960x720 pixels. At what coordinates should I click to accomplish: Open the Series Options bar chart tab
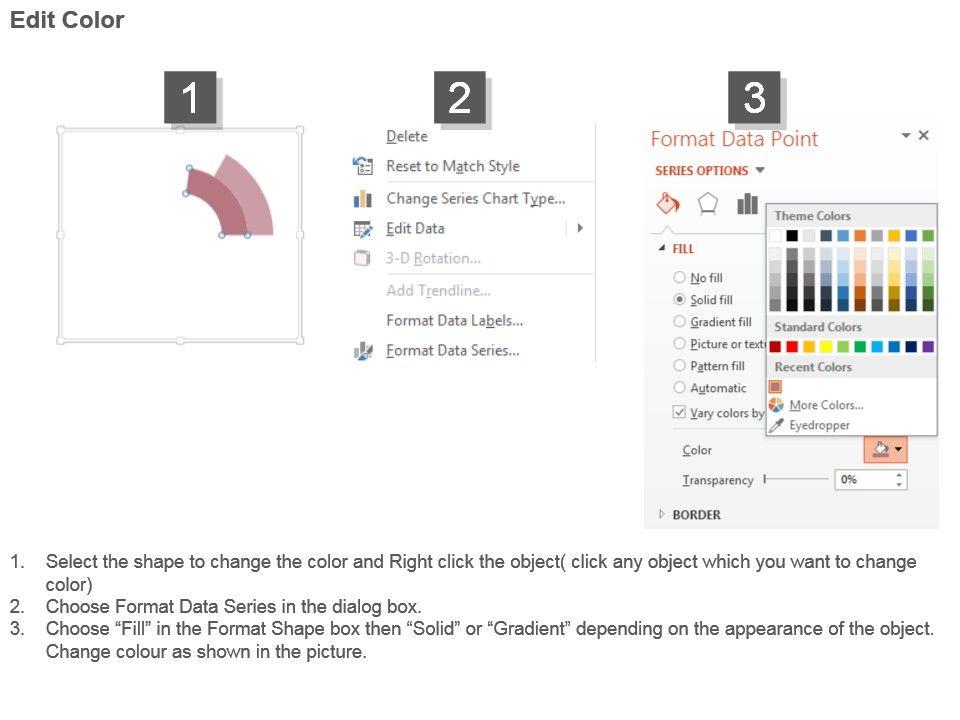[747, 203]
